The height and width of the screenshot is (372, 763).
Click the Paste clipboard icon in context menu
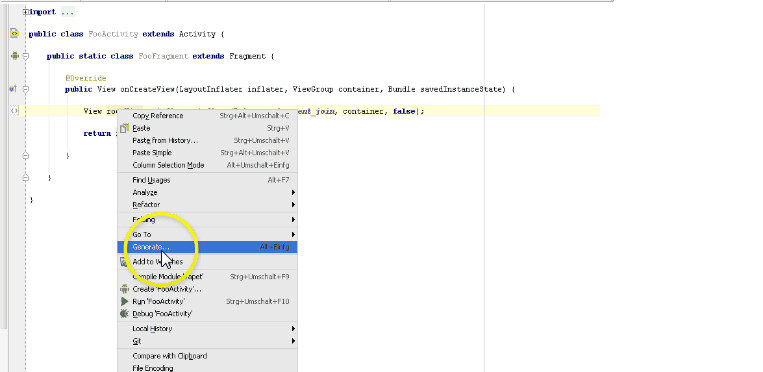(x=125, y=128)
